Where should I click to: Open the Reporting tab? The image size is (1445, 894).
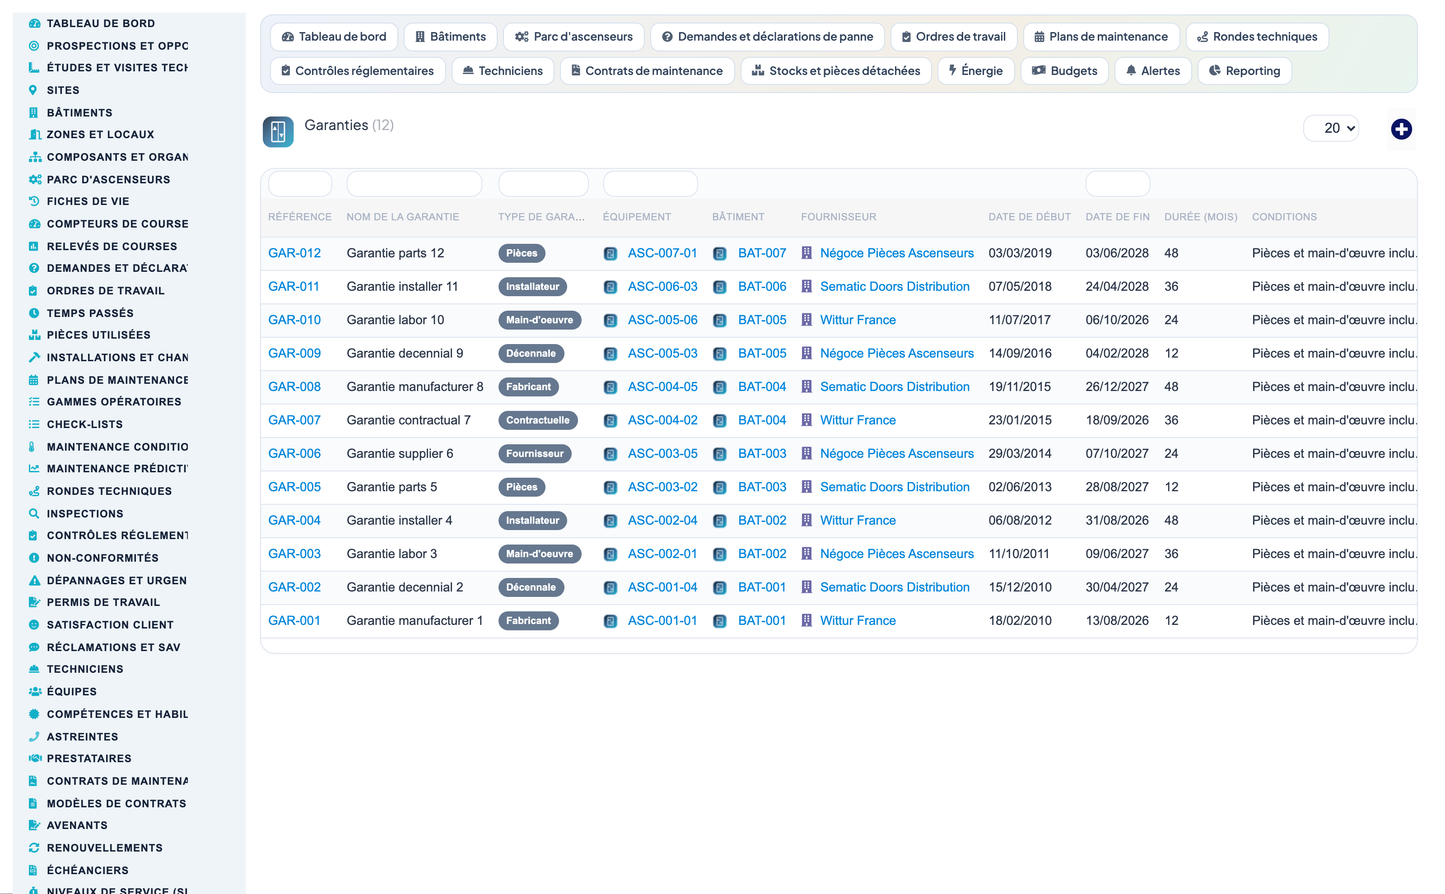click(1245, 71)
